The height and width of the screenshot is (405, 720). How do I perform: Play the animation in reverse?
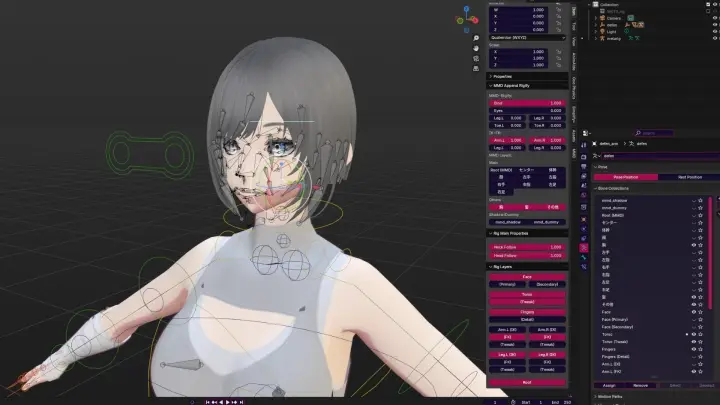(221, 402)
